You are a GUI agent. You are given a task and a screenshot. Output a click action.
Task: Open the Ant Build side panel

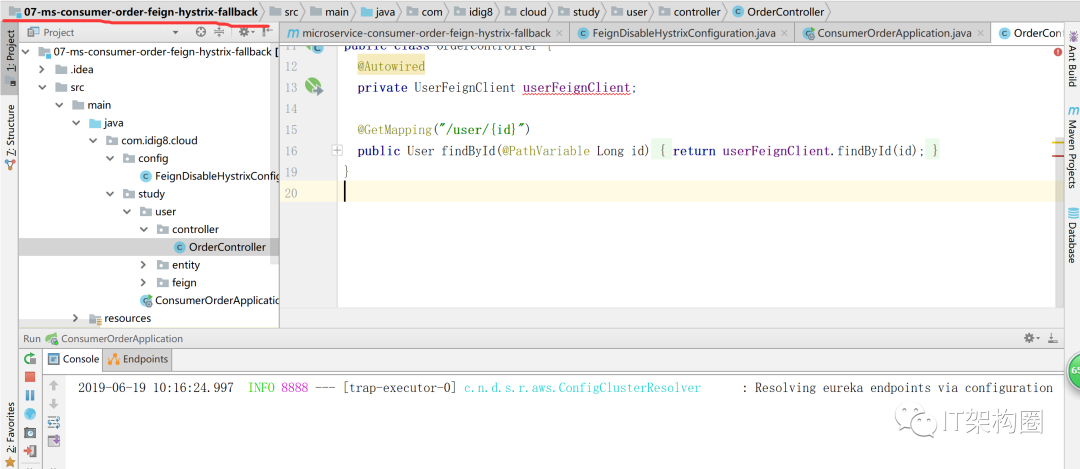(x=1072, y=58)
